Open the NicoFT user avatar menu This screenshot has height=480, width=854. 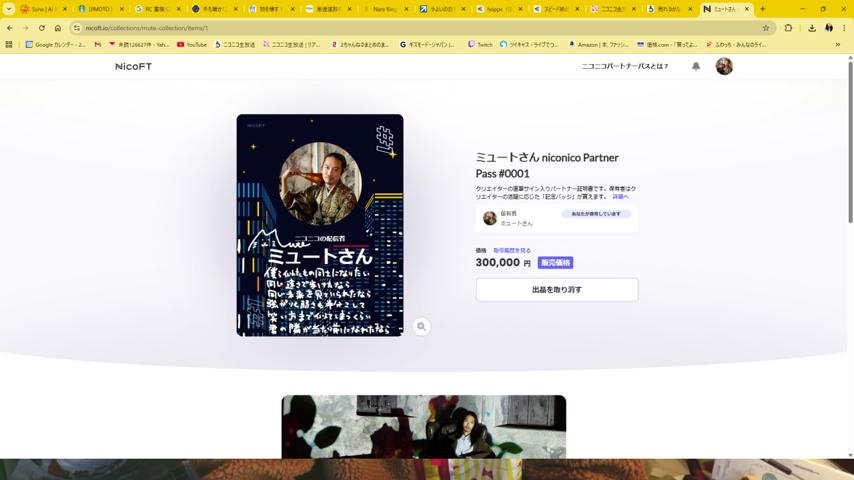coord(724,66)
